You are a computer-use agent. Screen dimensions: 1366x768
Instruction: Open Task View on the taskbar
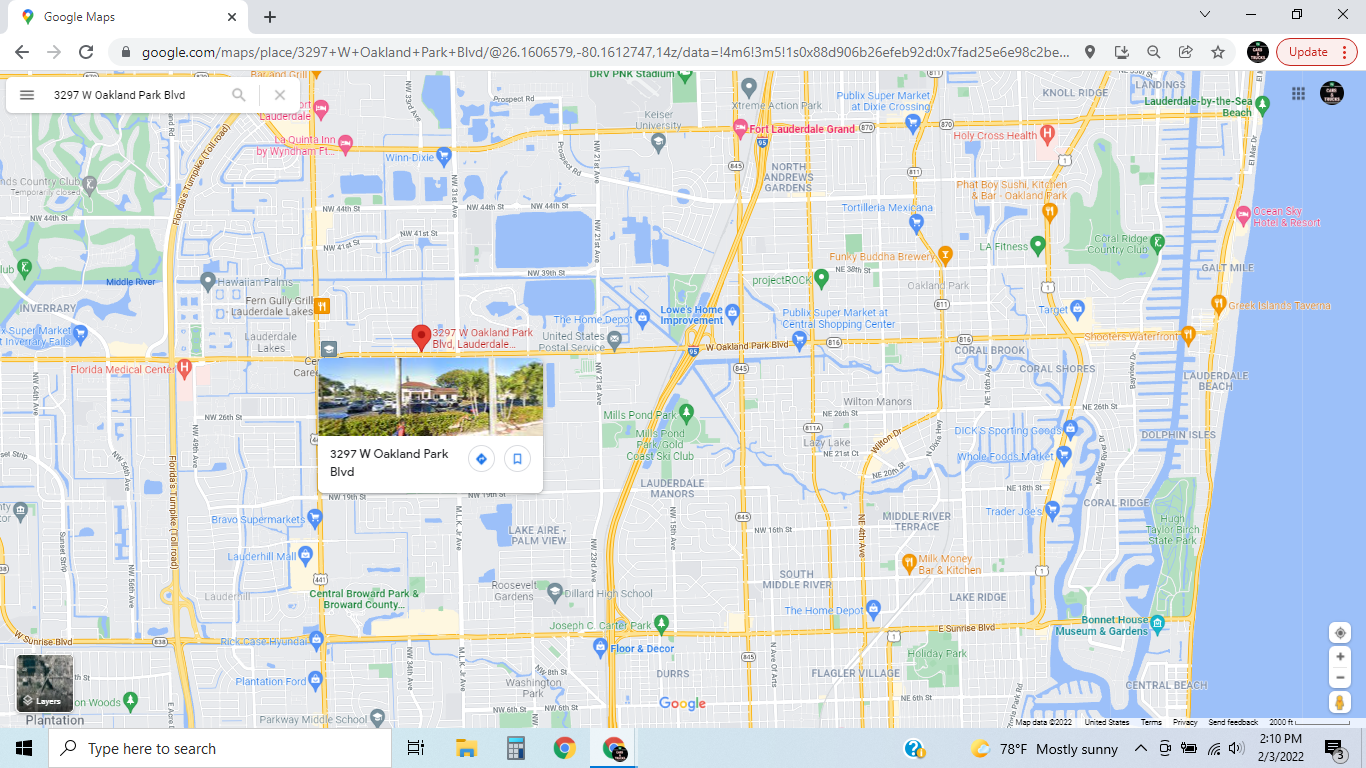416,748
